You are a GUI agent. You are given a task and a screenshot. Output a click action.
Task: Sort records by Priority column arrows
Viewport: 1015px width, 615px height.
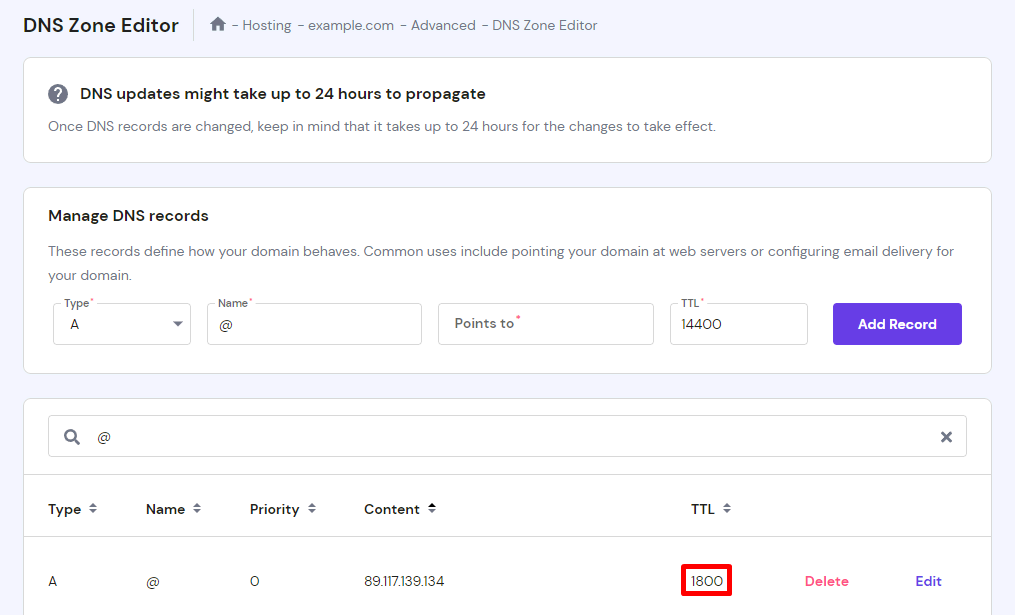[x=312, y=509]
